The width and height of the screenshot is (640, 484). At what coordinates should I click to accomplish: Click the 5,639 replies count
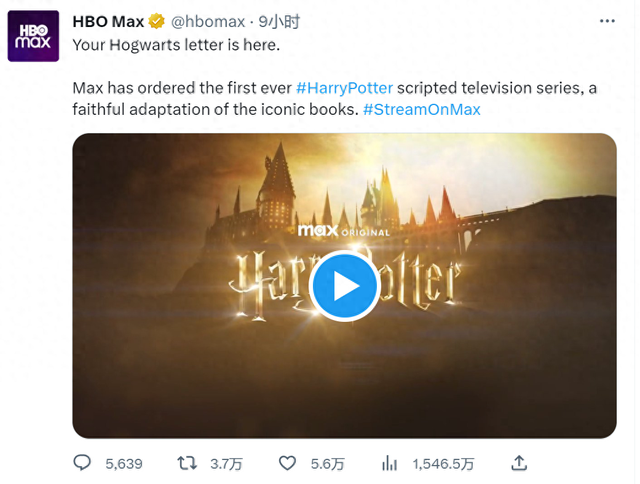point(124,464)
